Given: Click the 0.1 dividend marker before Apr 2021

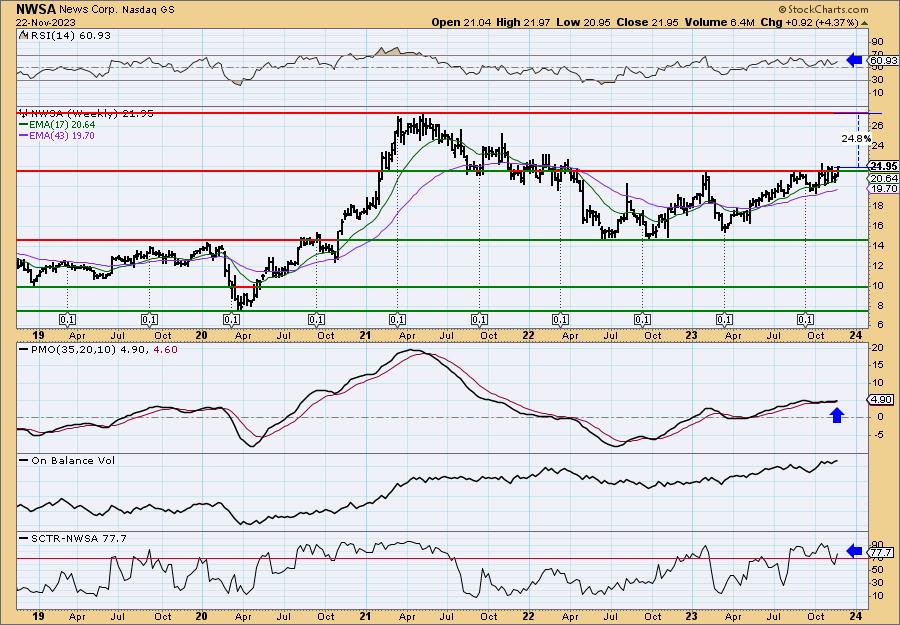Looking at the screenshot, I should pyautogui.click(x=397, y=320).
